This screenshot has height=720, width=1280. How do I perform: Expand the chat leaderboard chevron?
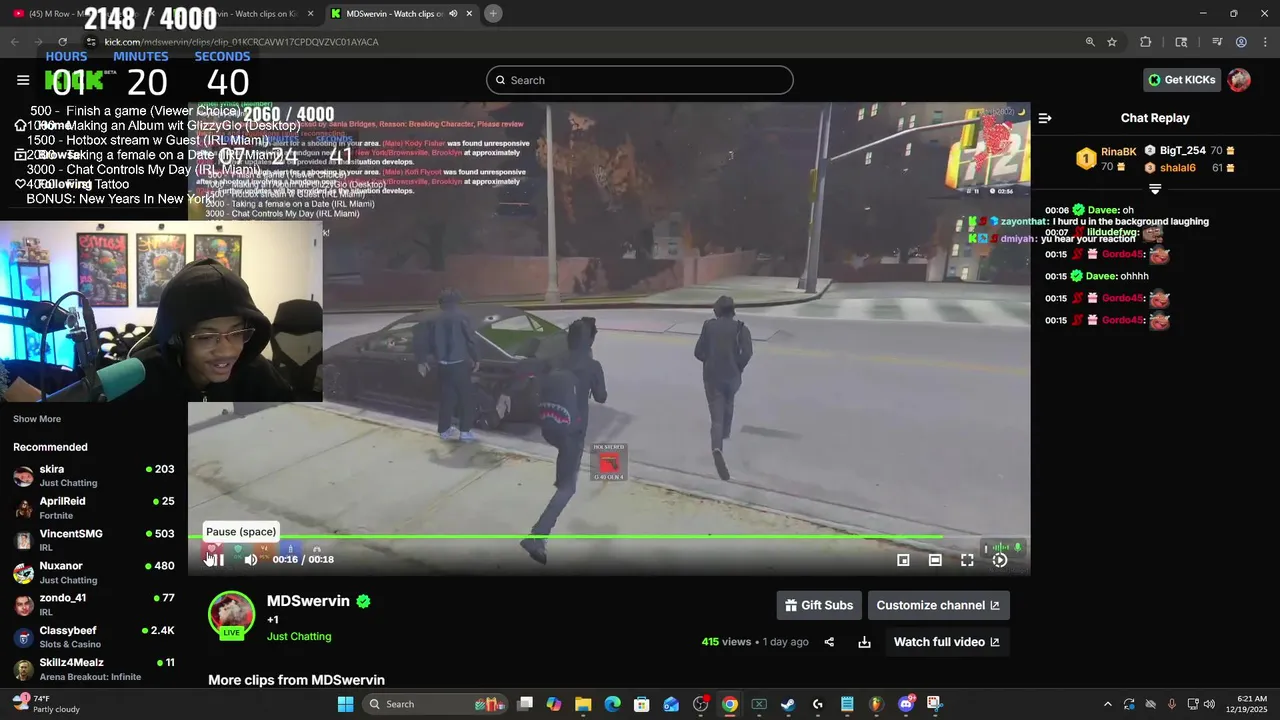[x=1155, y=189]
